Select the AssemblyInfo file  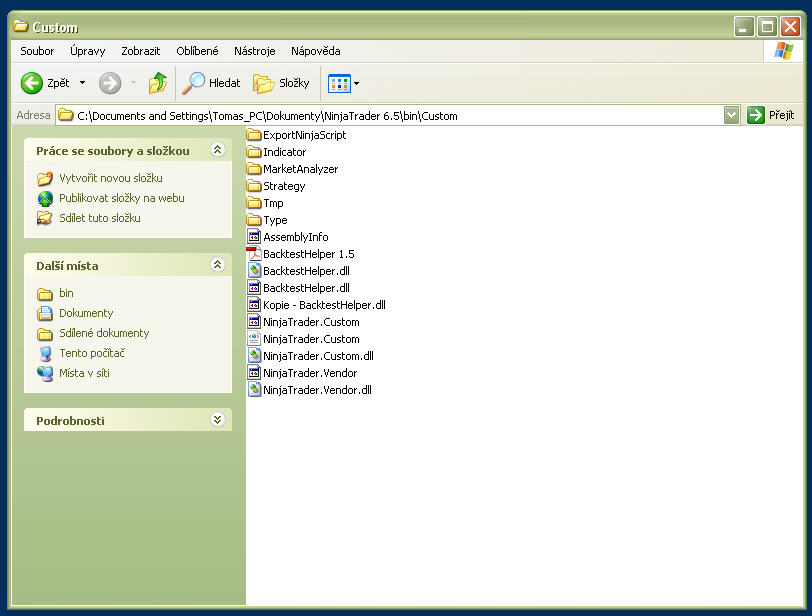(295, 237)
